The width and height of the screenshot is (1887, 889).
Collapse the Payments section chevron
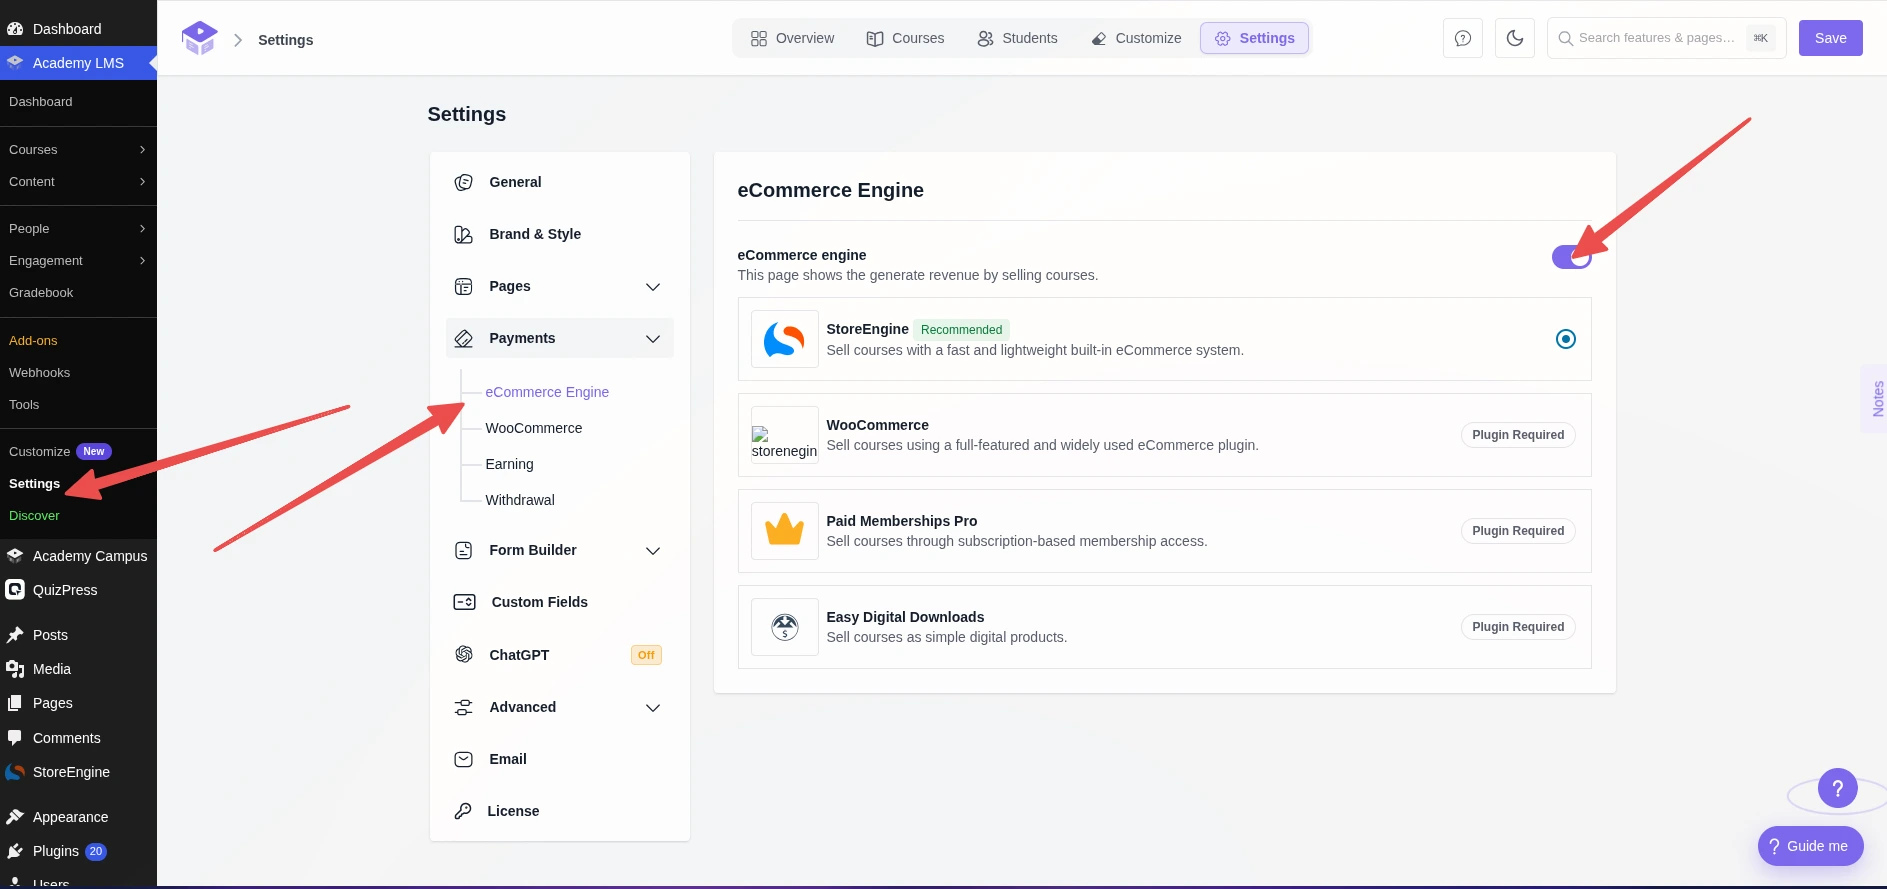click(x=653, y=339)
